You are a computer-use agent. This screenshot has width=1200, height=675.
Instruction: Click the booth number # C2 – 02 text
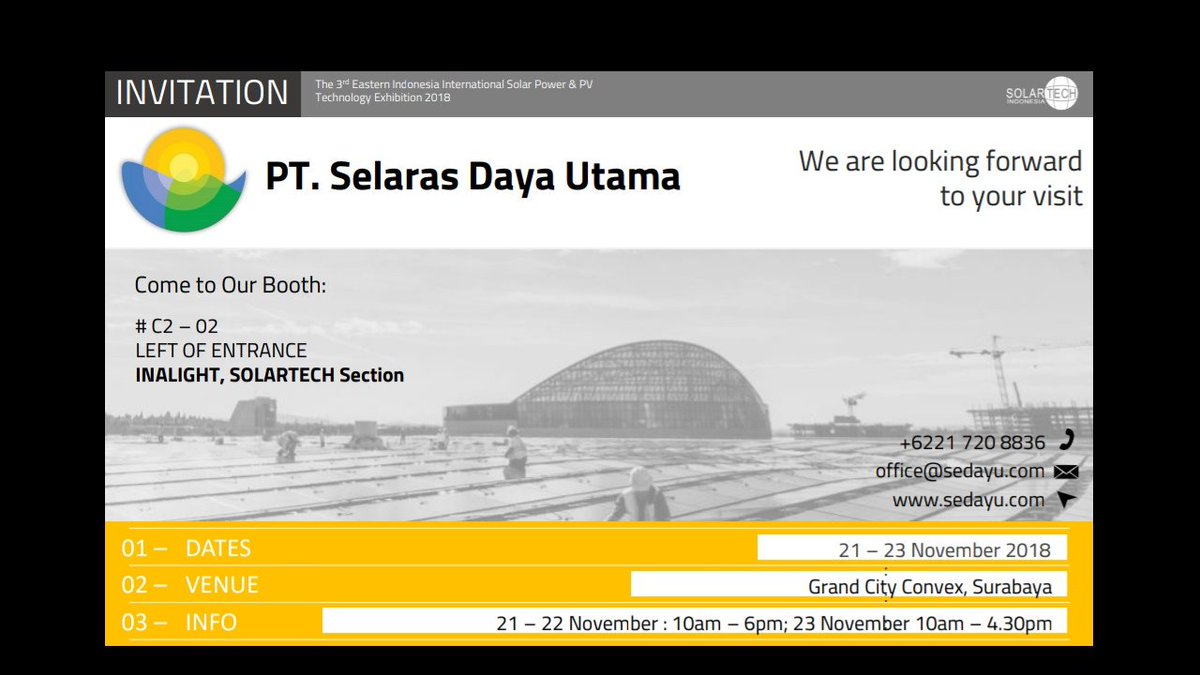coord(175,325)
